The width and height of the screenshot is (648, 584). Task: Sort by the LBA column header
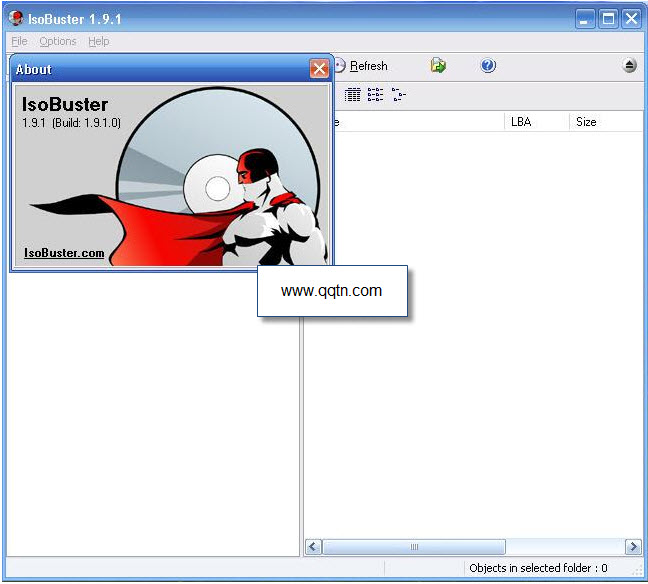pyautogui.click(x=536, y=122)
